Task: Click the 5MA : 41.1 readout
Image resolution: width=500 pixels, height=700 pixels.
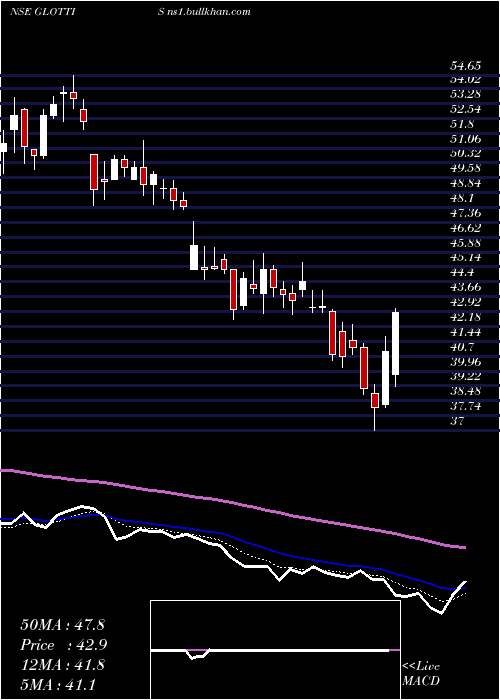Action: coord(58,684)
